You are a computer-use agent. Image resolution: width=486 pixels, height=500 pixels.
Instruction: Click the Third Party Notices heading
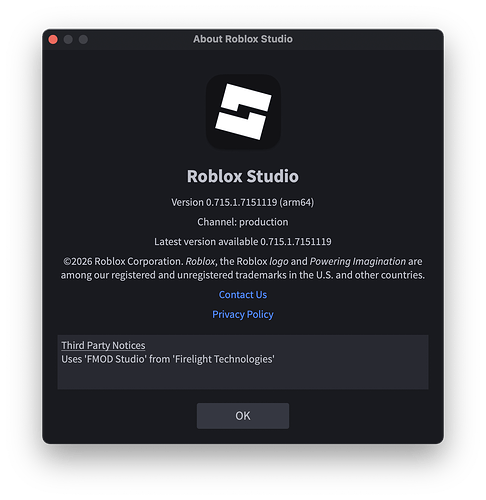pos(103,345)
